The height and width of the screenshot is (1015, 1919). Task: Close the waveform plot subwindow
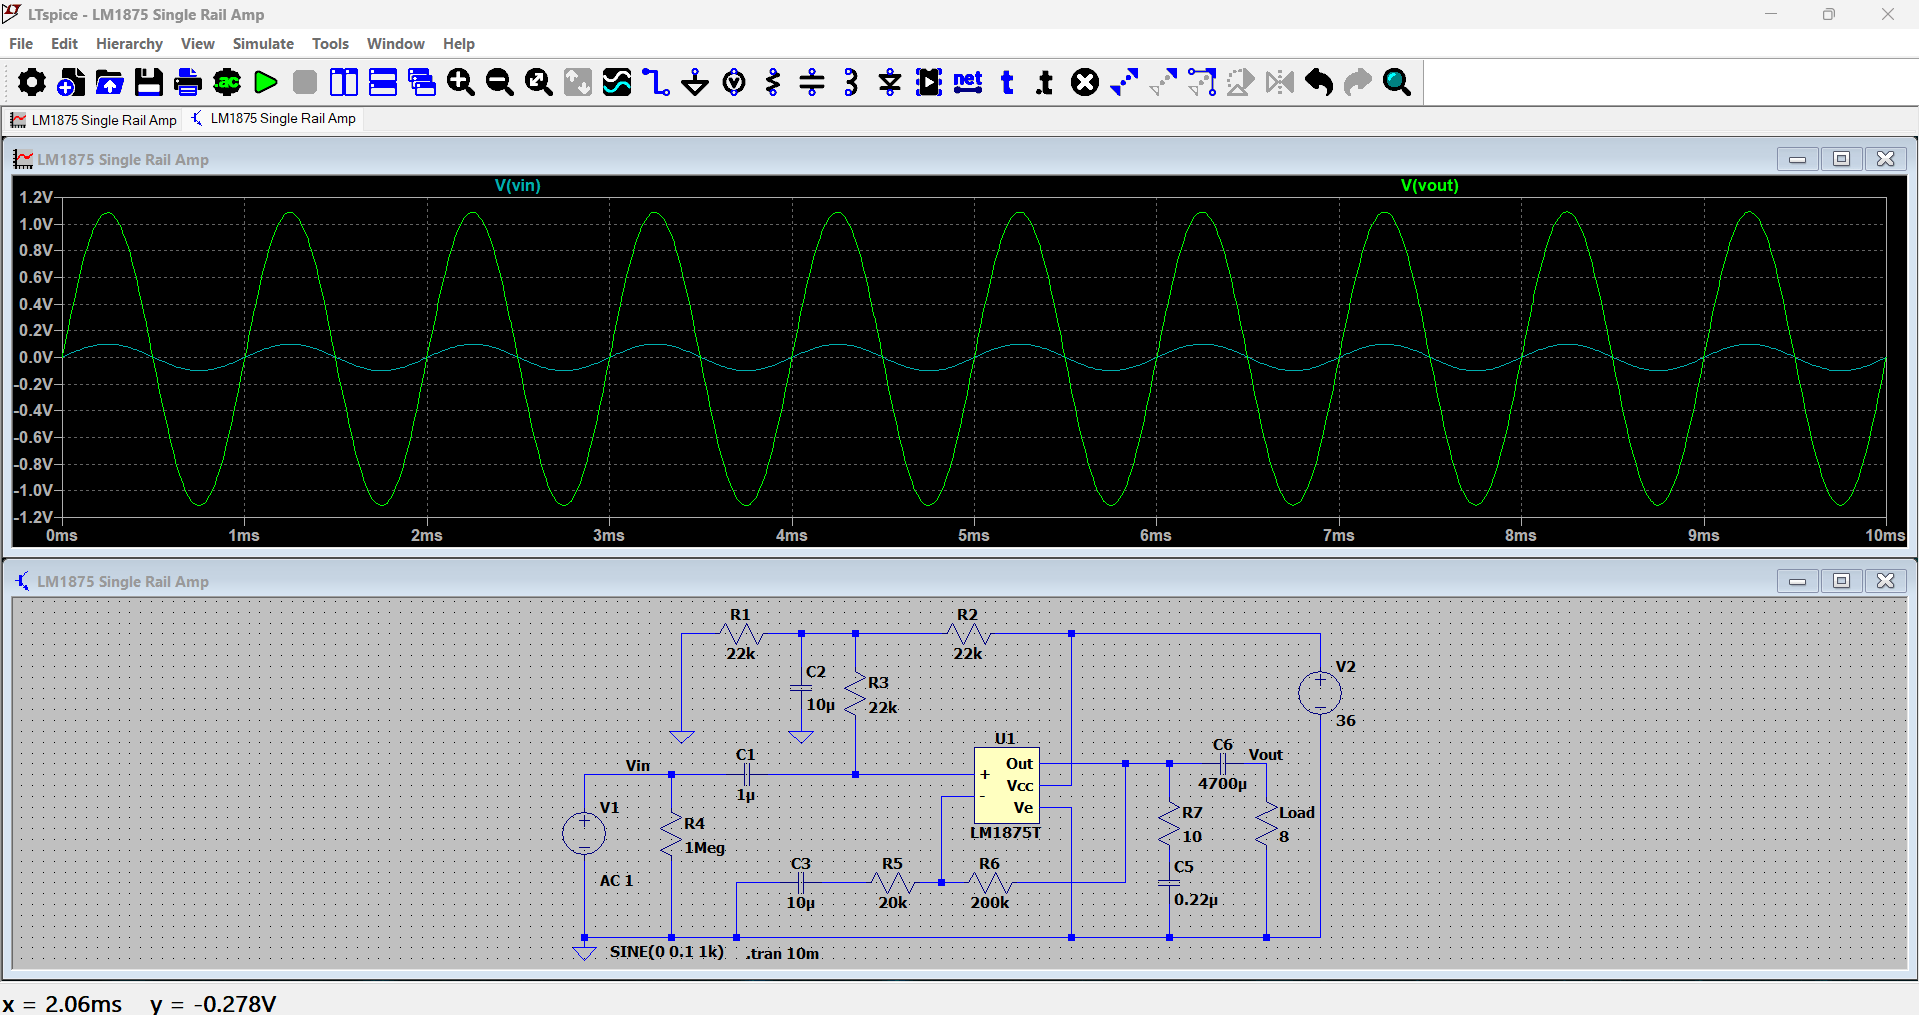[1885, 159]
